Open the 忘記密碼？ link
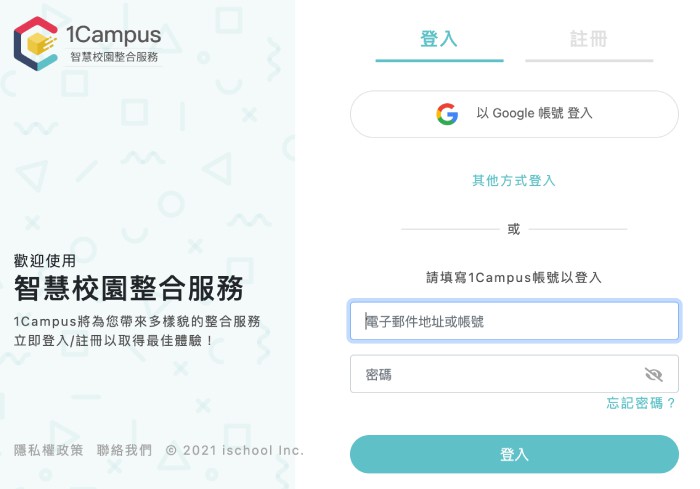This screenshot has width=700, height=489. pos(642,403)
